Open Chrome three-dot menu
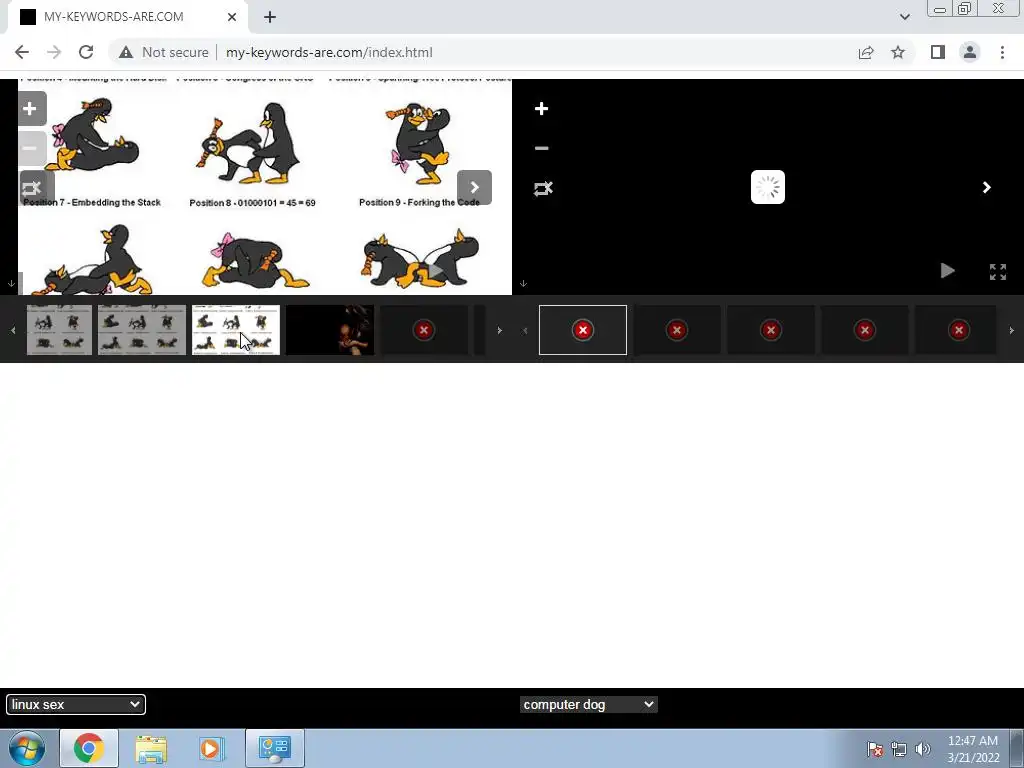This screenshot has height=768, width=1024. coord(1002,52)
